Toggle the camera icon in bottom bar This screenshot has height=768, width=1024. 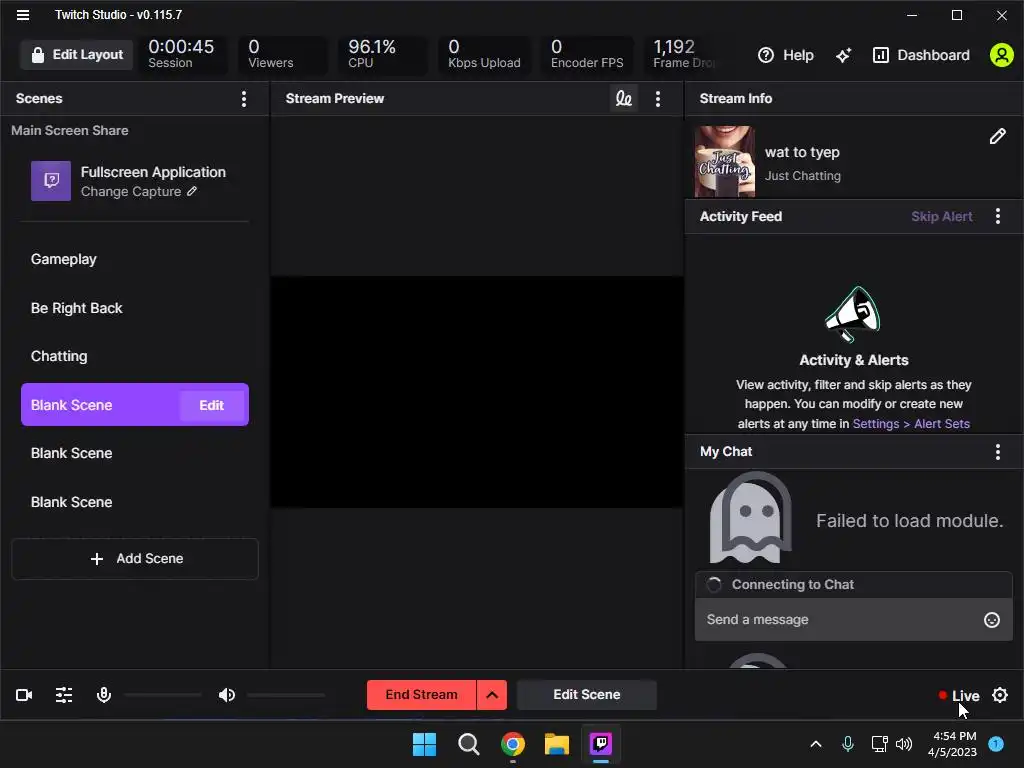click(x=24, y=695)
